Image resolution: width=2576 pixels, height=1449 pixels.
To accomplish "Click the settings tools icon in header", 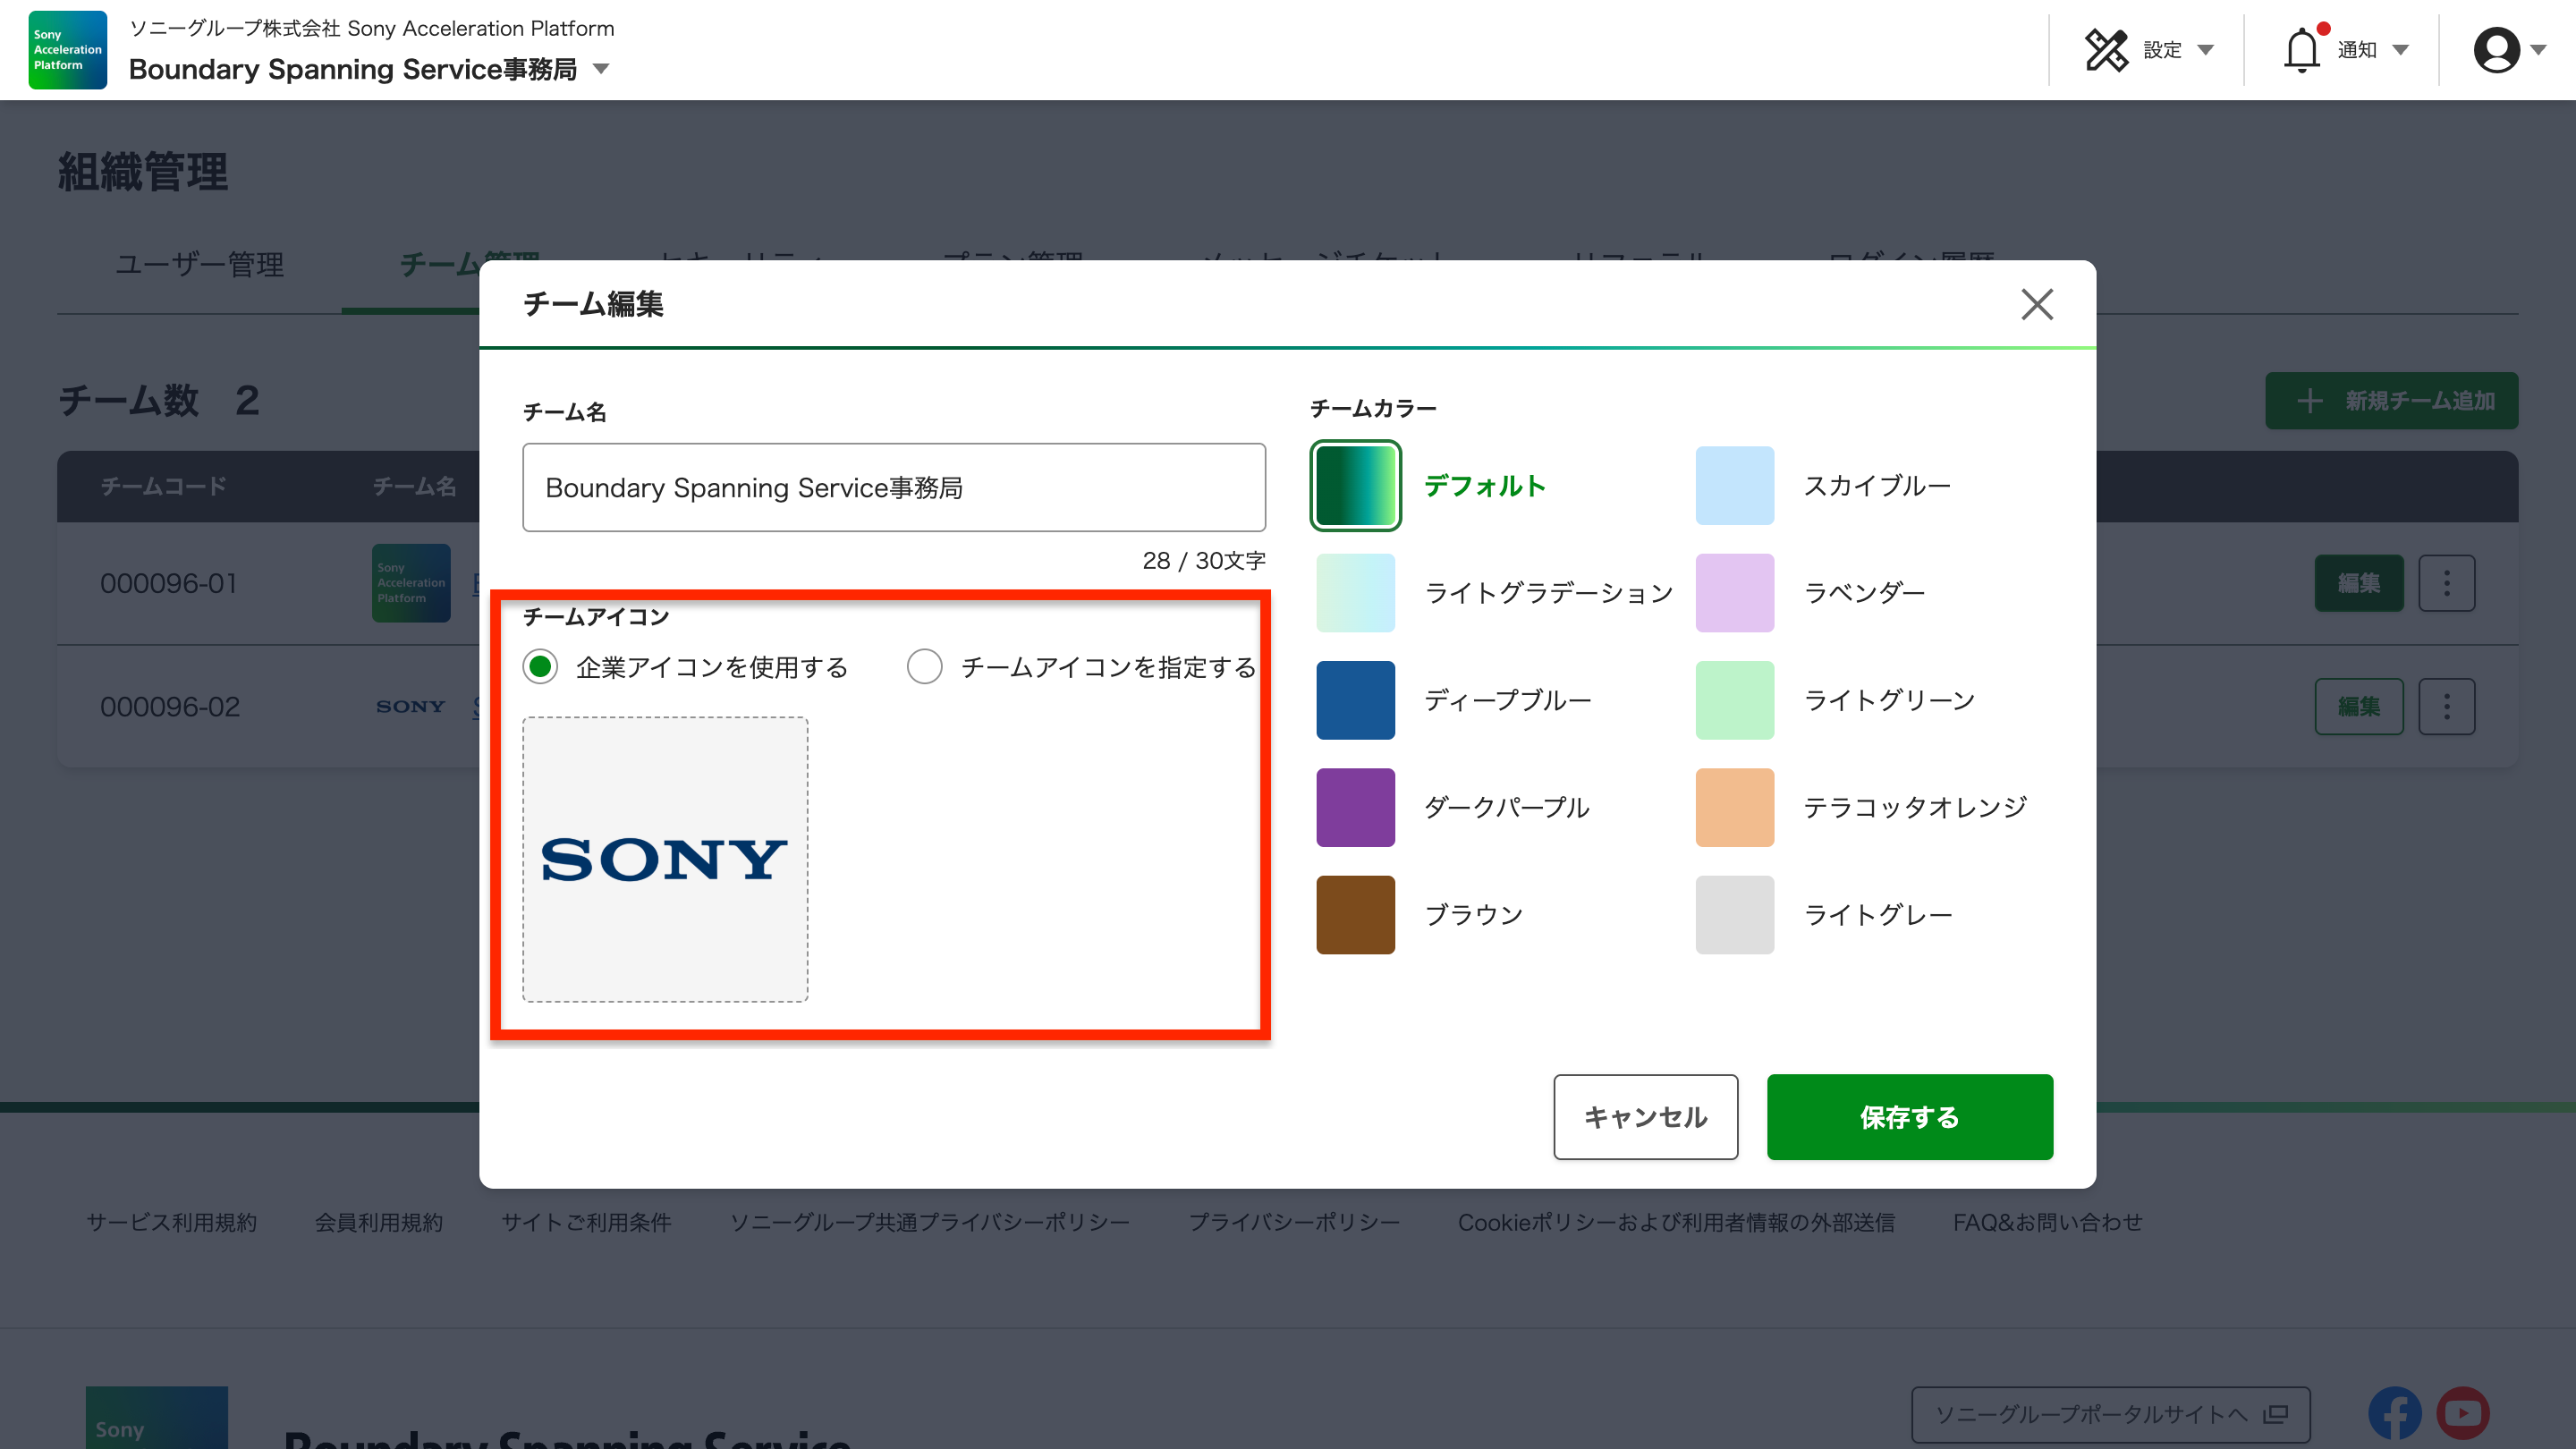I will (x=2106, y=50).
